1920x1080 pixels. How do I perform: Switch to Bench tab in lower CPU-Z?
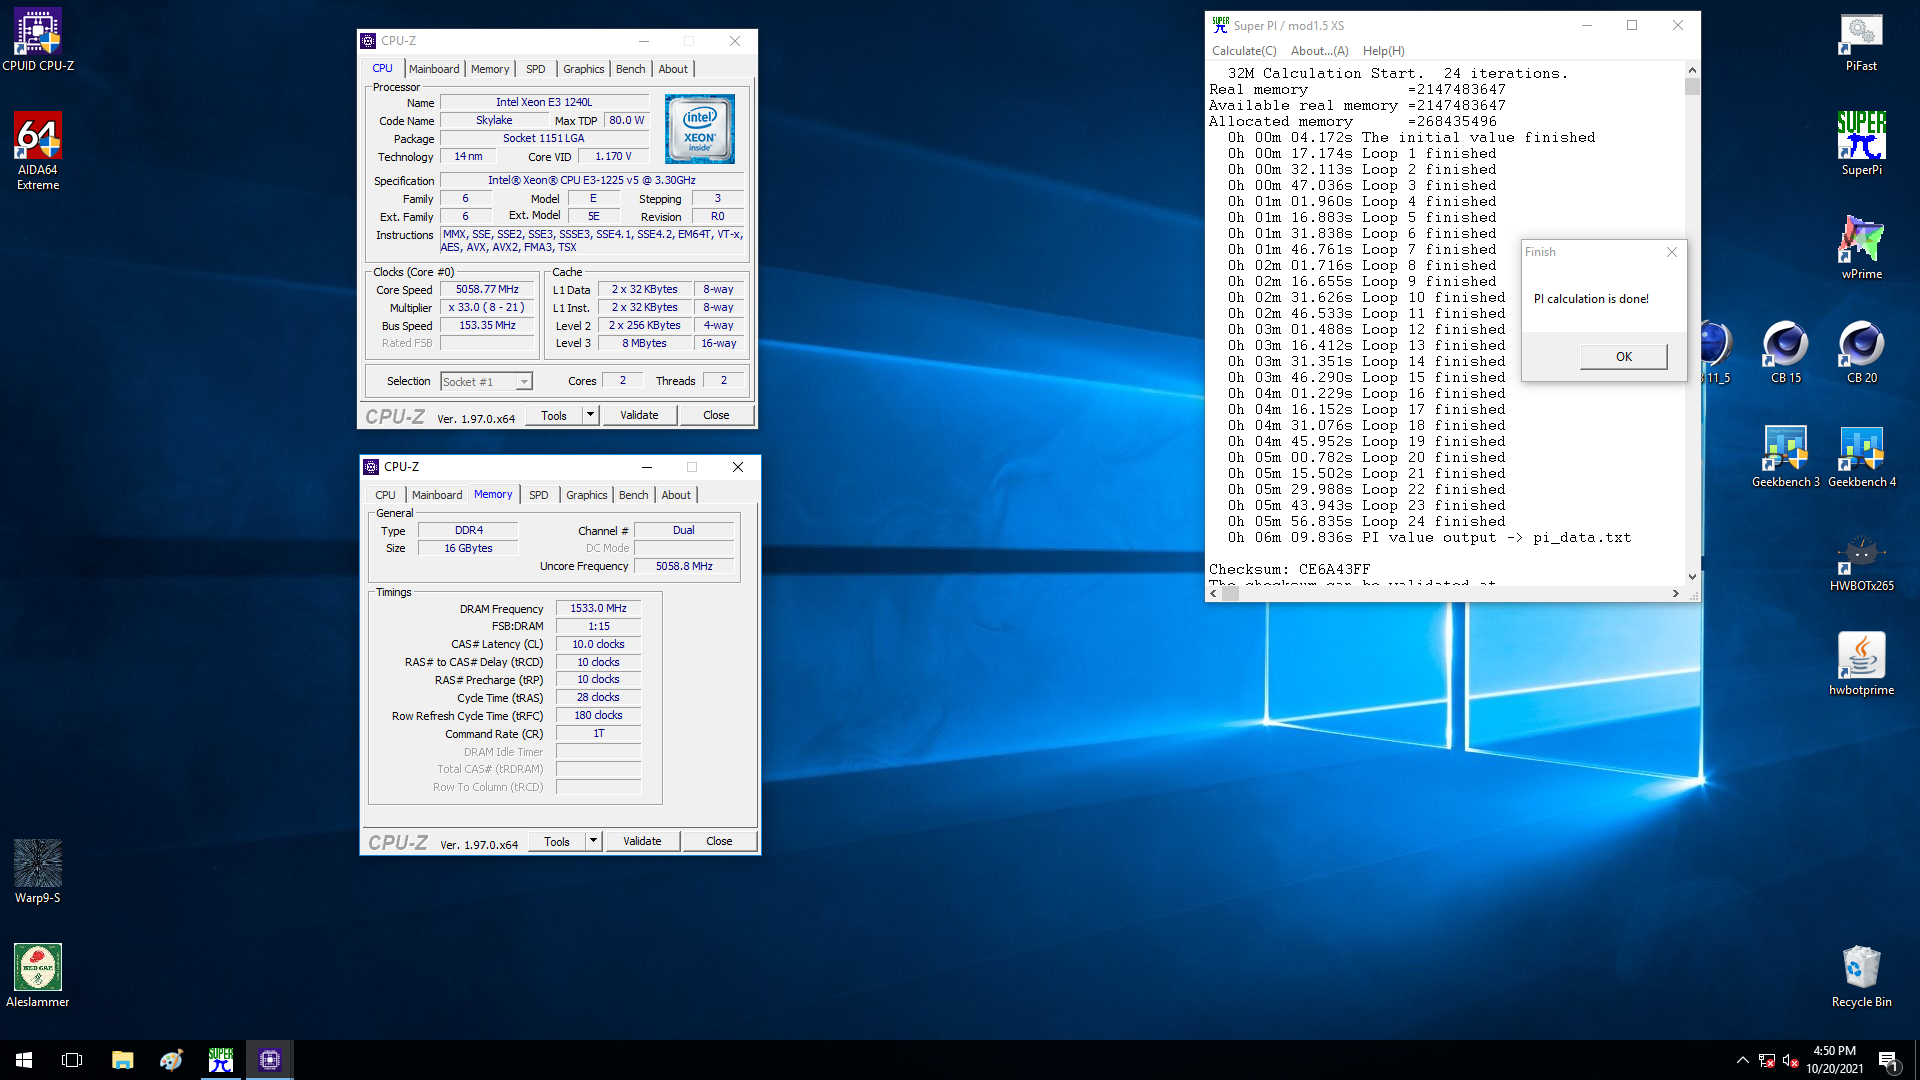click(633, 495)
